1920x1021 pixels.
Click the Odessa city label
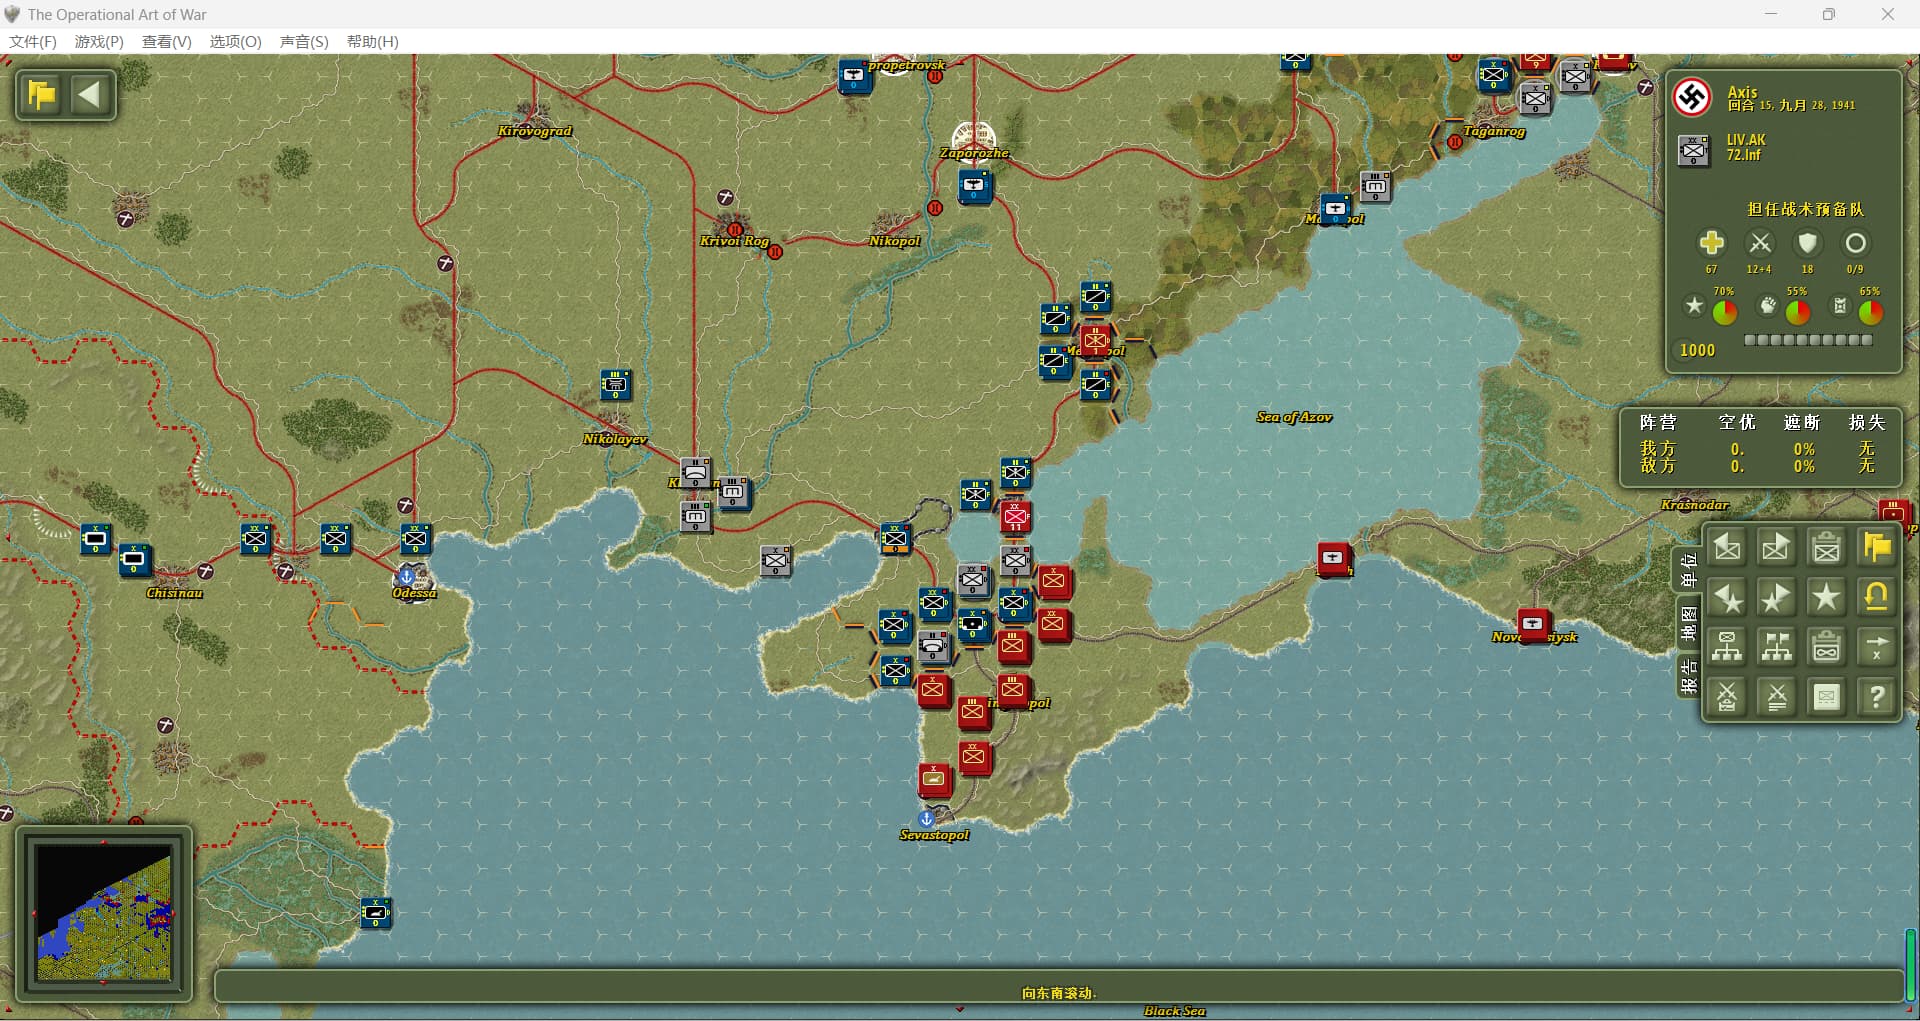414,592
